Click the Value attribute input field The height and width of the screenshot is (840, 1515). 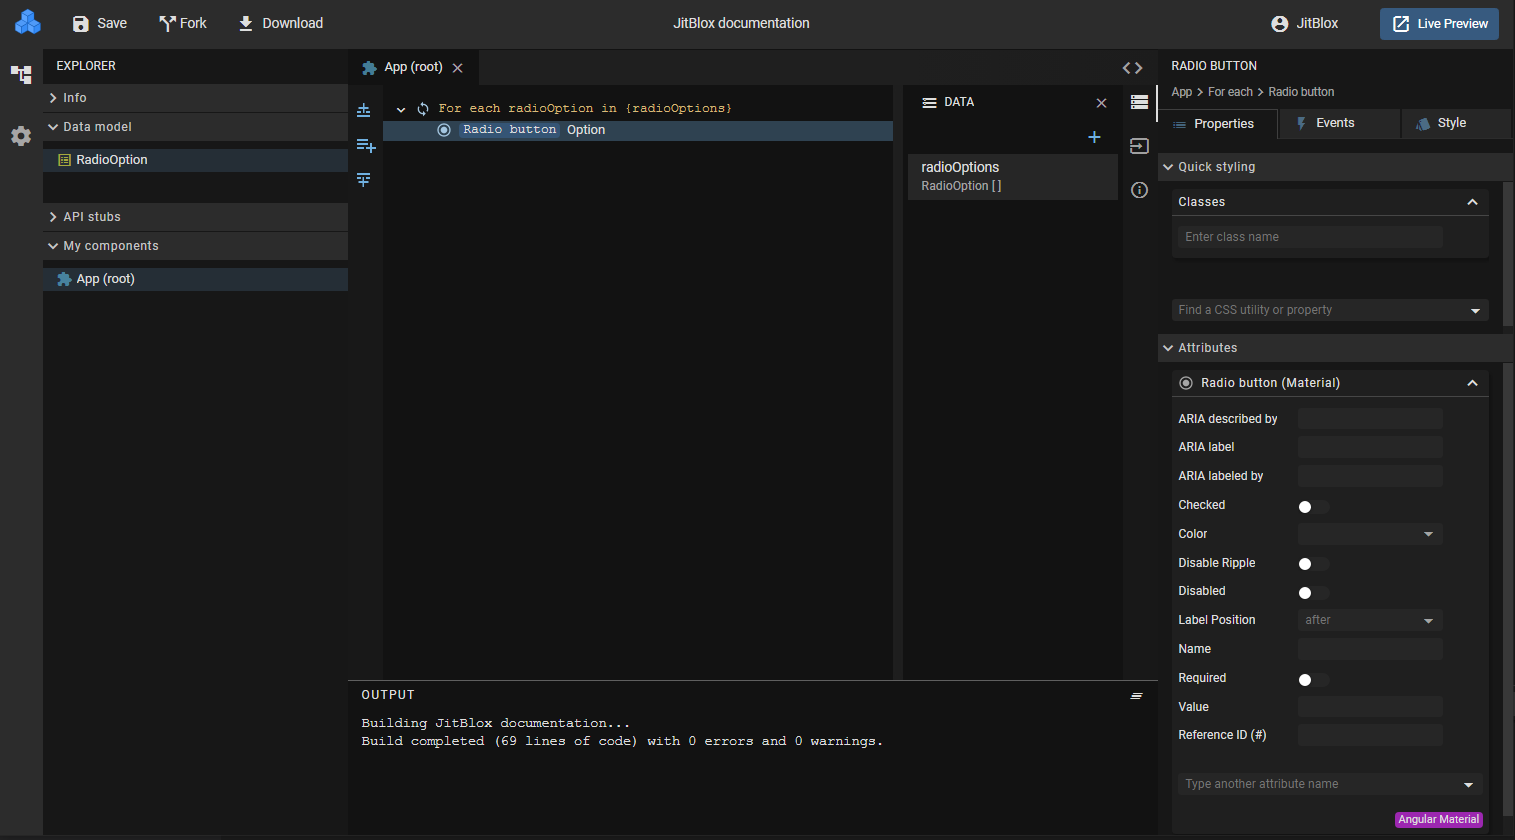[1370, 707]
